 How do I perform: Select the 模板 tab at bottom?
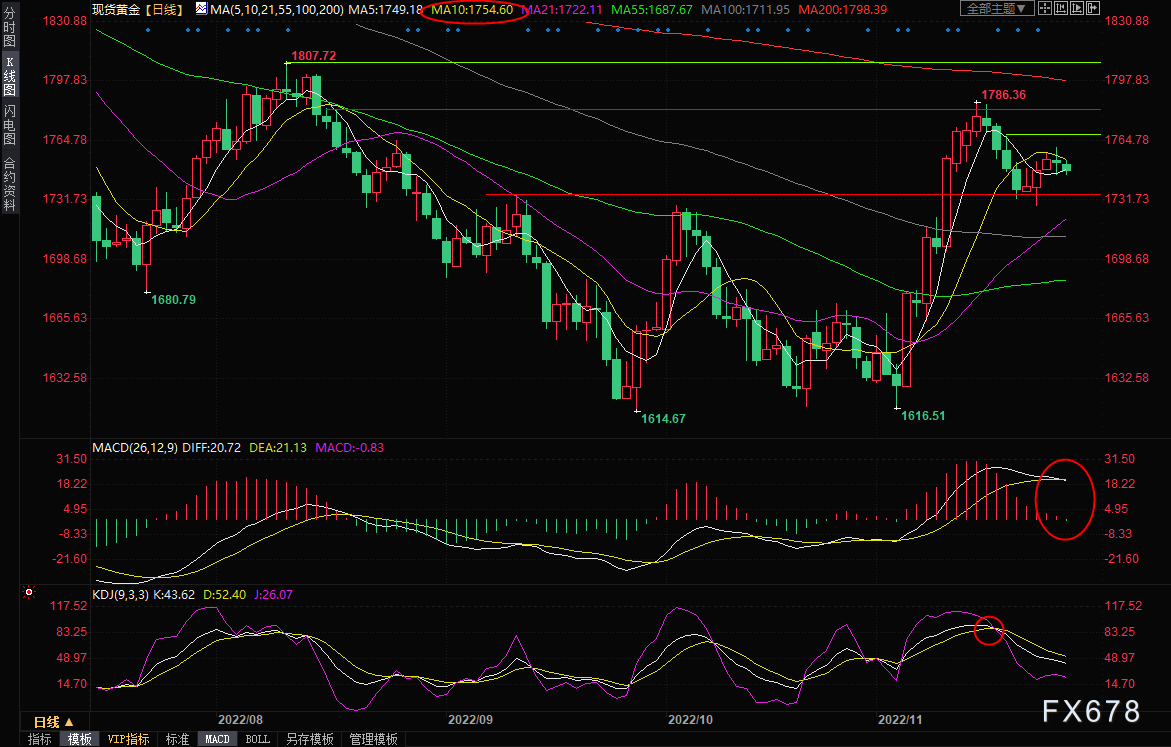tap(80, 739)
